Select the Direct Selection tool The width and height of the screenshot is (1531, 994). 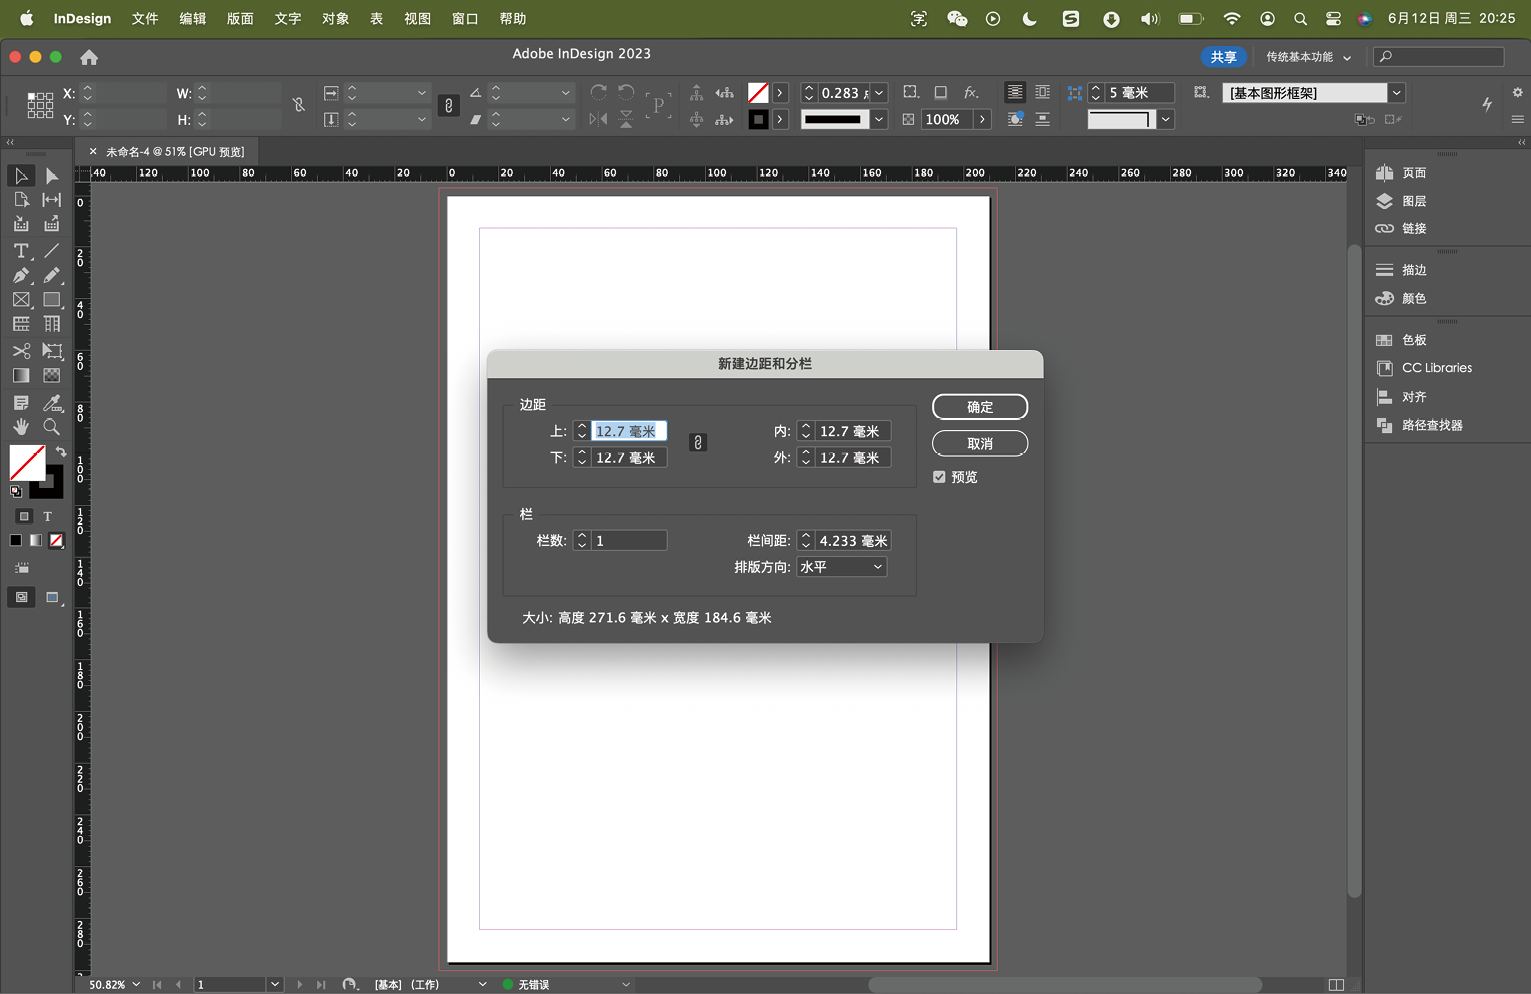tap(52, 176)
